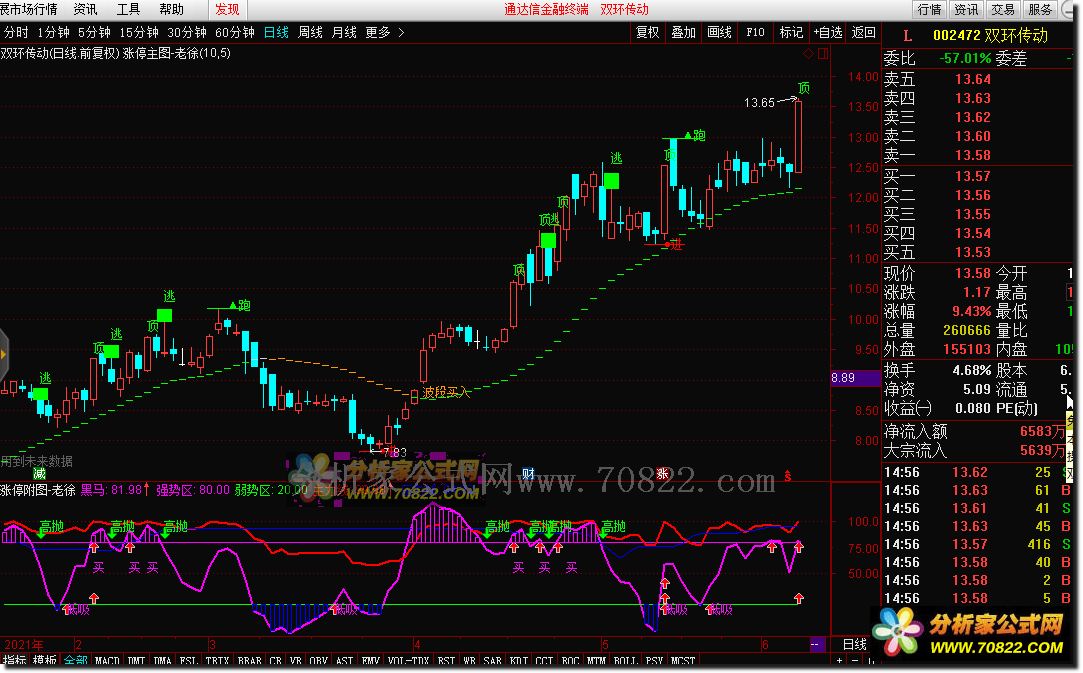Select the 模板 tab at bottom
Viewport: 1083px width, 673px height.
45,661
